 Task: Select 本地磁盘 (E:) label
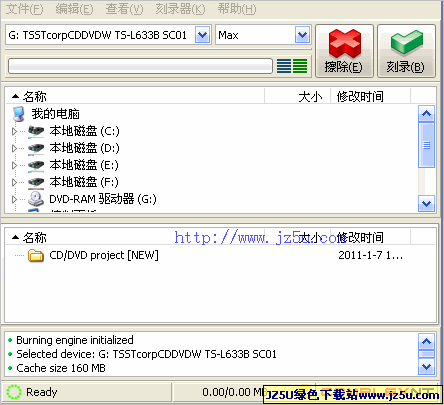84,165
